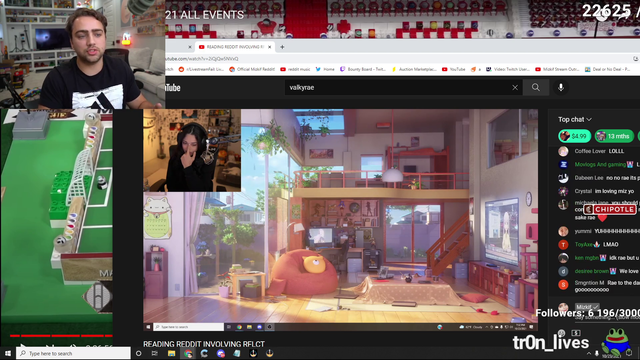Screen dimensions: 640x360
Task: Open the Super Chat dollar icon in chat input
Action: [x=576, y=333]
